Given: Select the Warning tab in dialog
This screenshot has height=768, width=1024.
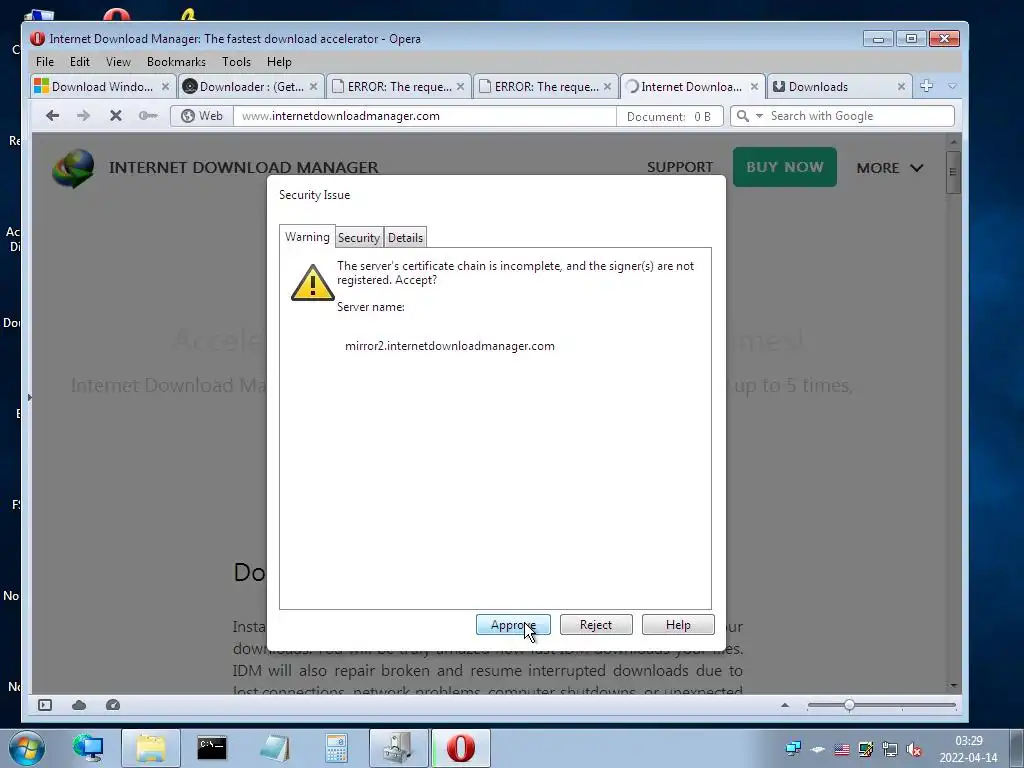Looking at the screenshot, I should click(307, 236).
